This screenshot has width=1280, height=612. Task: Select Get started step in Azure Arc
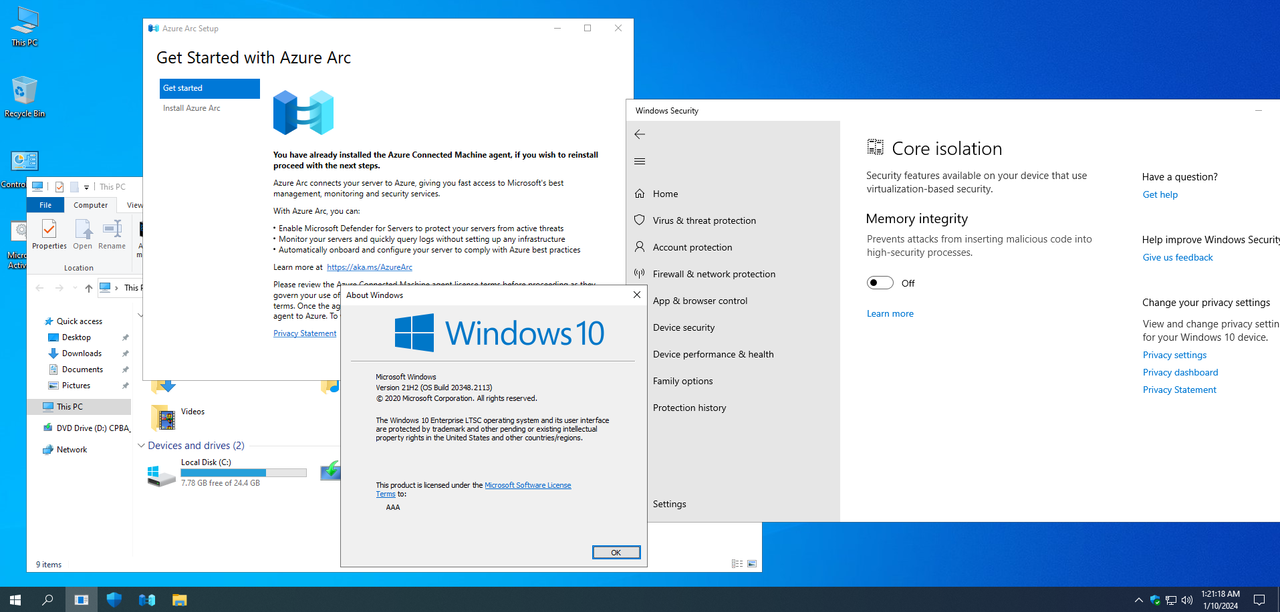[209, 88]
